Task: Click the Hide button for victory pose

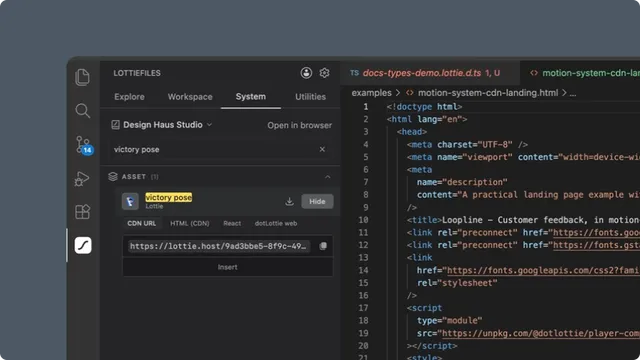Action: [317, 201]
